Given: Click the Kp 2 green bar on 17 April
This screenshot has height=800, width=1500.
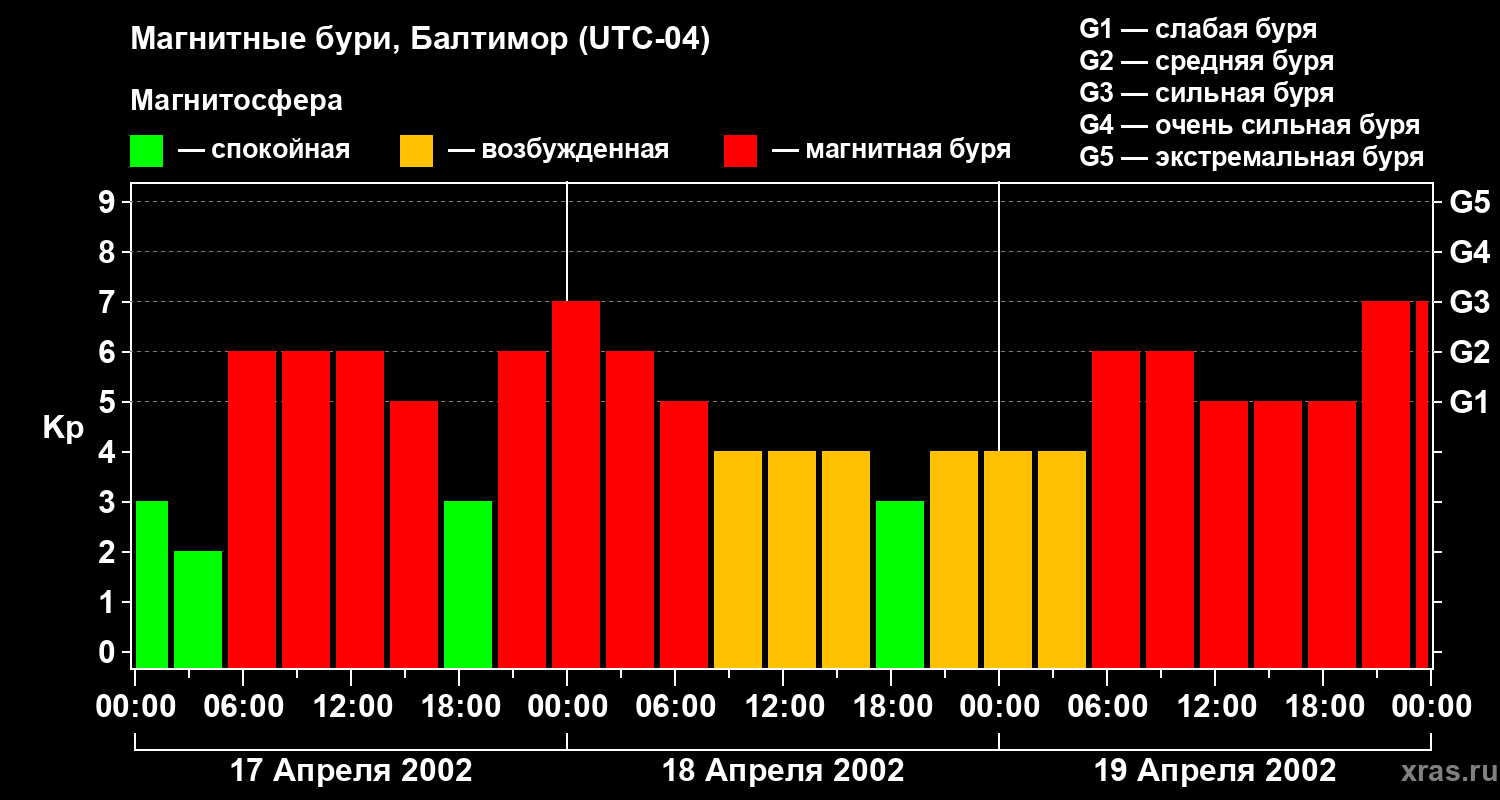Looking at the screenshot, I should (198, 609).
